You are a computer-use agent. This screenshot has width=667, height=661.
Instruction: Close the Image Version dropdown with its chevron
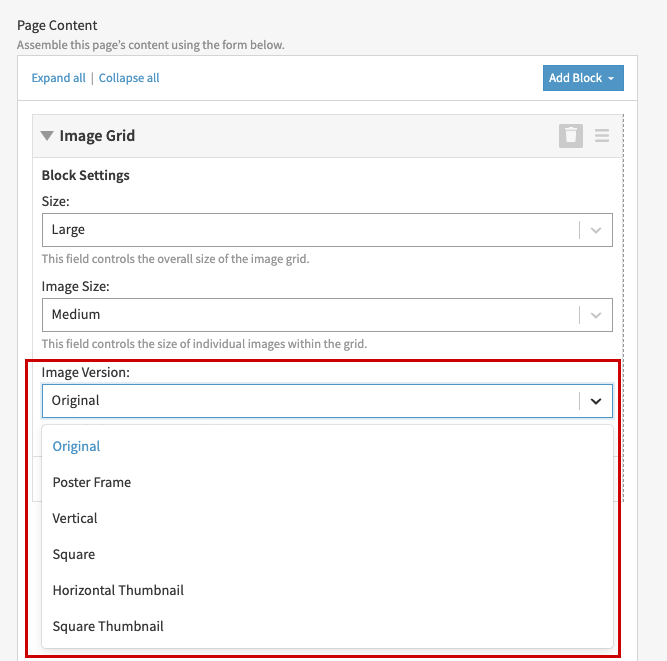596,401
